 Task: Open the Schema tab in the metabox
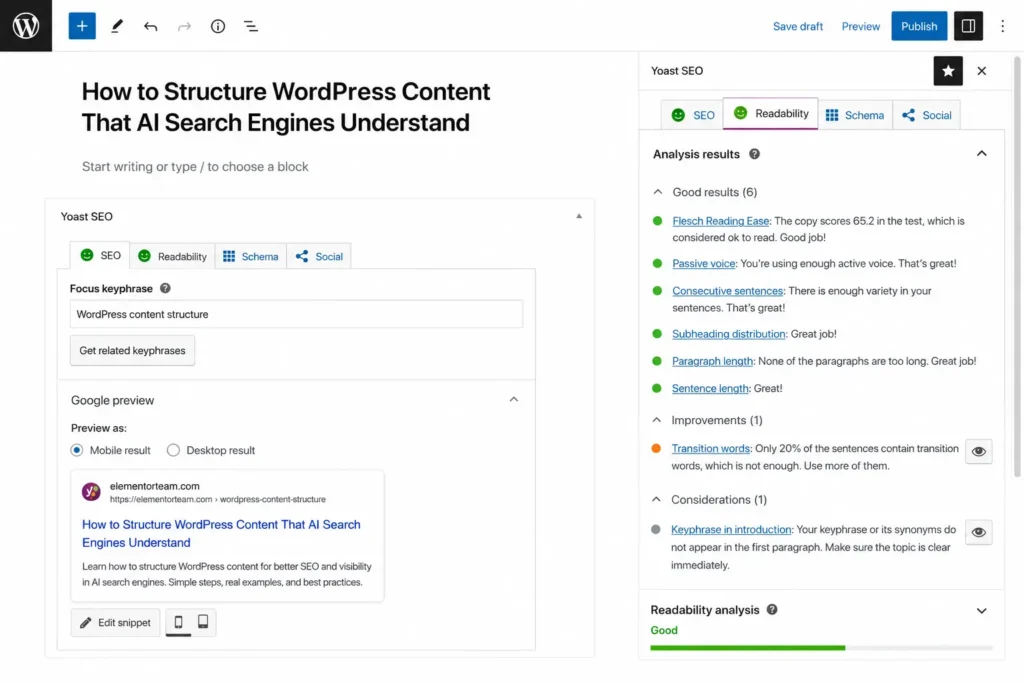[x=250, y=256]
